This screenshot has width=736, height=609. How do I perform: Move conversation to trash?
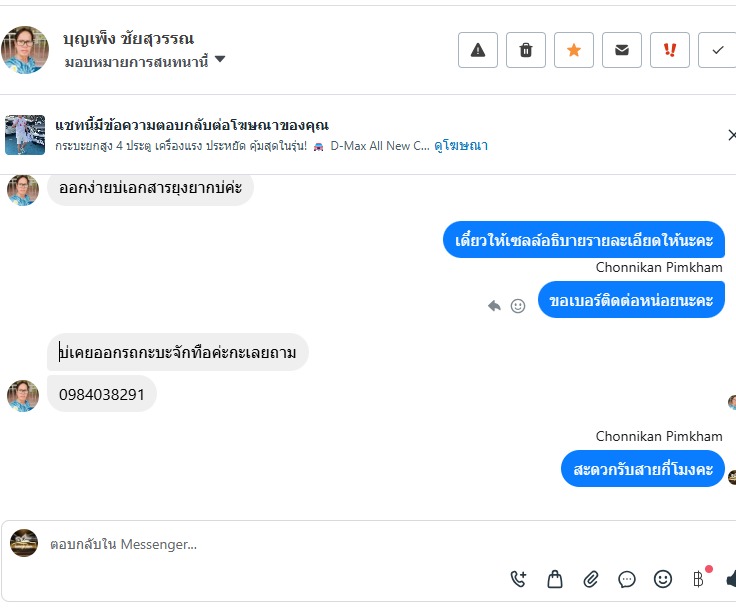click(x=525, y=50)
